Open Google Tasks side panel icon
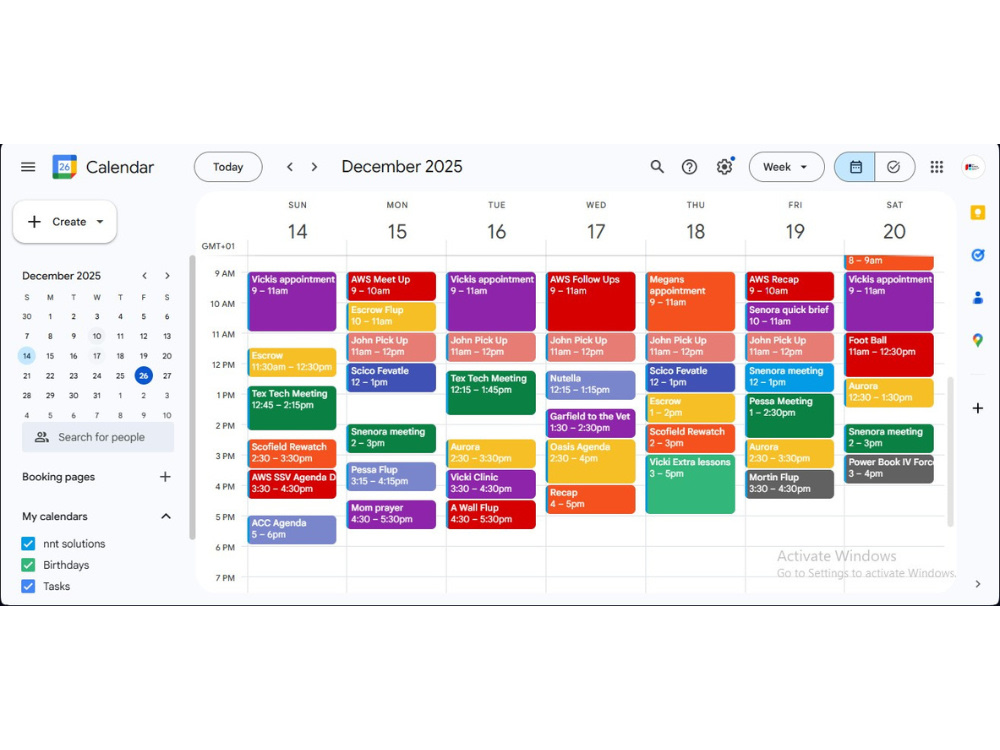Image resolution: width=1000 pixels, height=750 pixels. 977,255
